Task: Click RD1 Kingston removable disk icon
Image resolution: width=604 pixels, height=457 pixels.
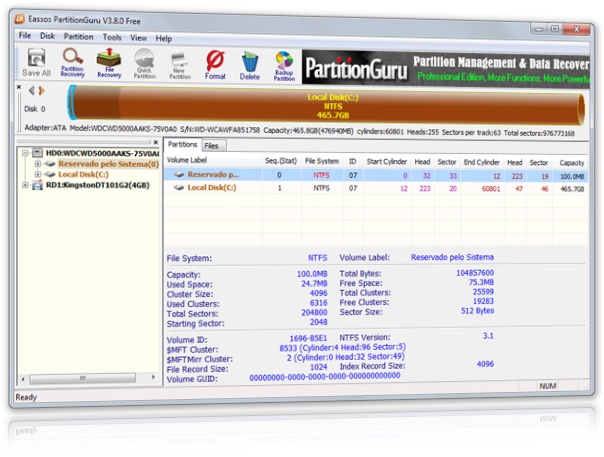Action: tap(37, 185)
